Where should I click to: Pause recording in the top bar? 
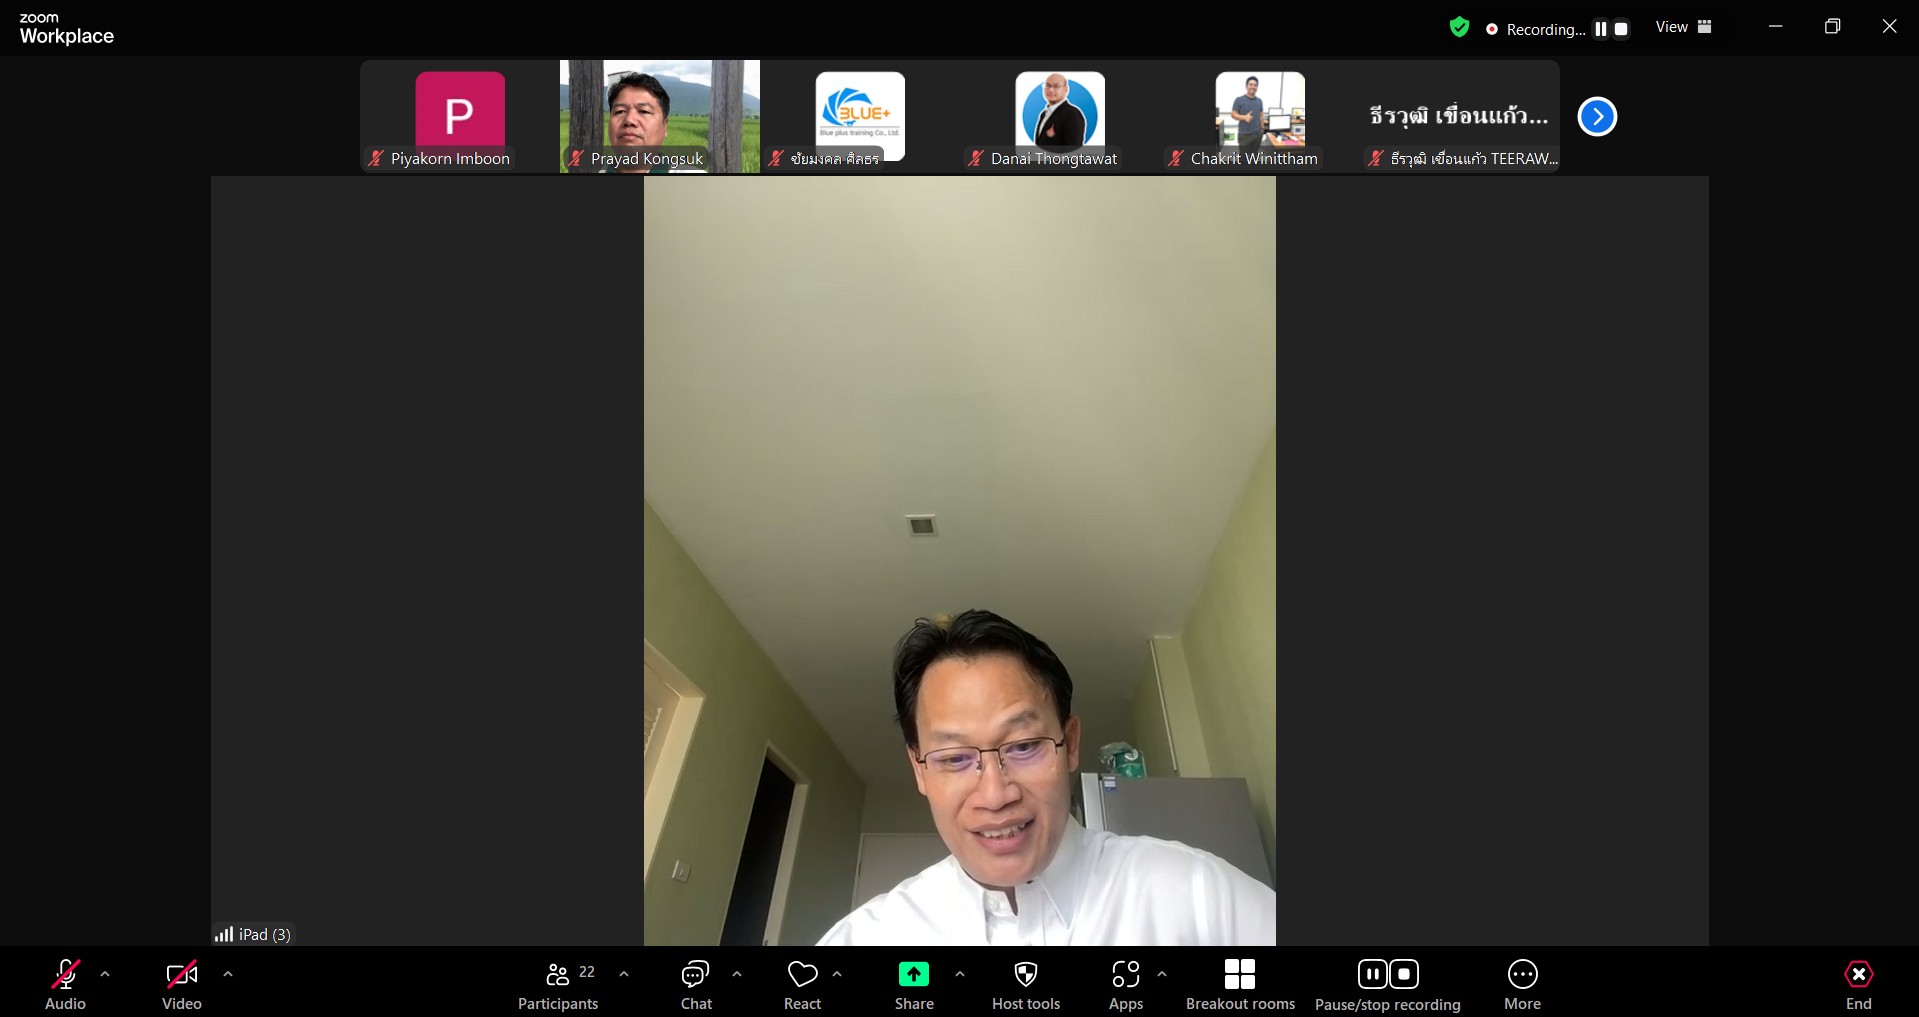(x=1600, y=29)
